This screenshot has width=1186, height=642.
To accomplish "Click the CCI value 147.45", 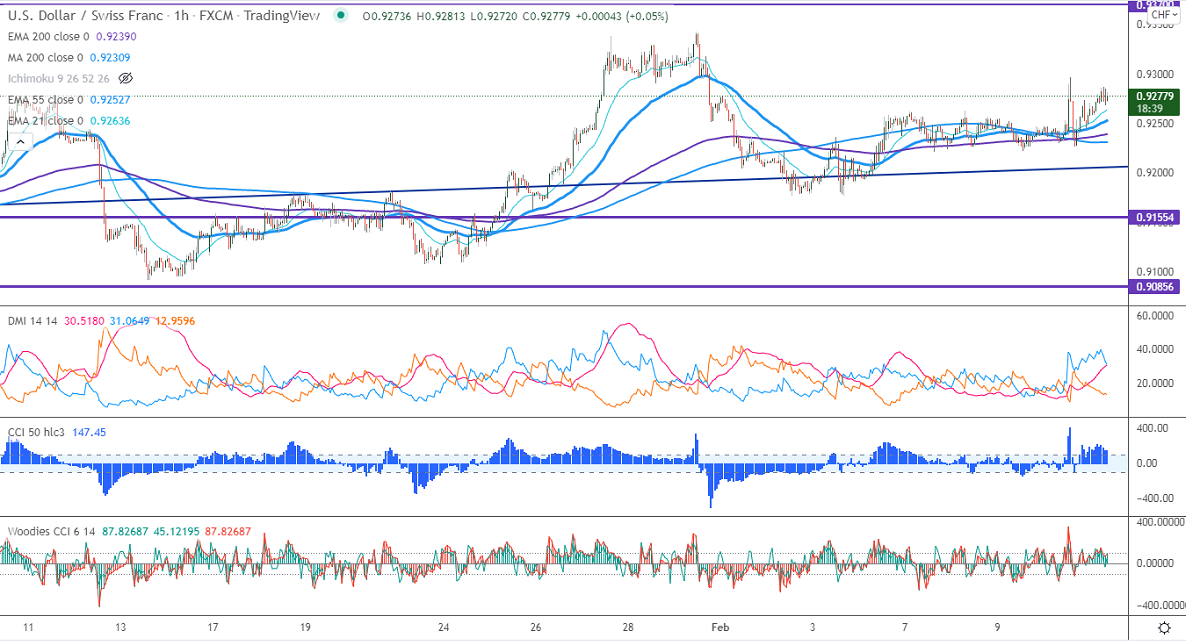I will tap(89, 433).
